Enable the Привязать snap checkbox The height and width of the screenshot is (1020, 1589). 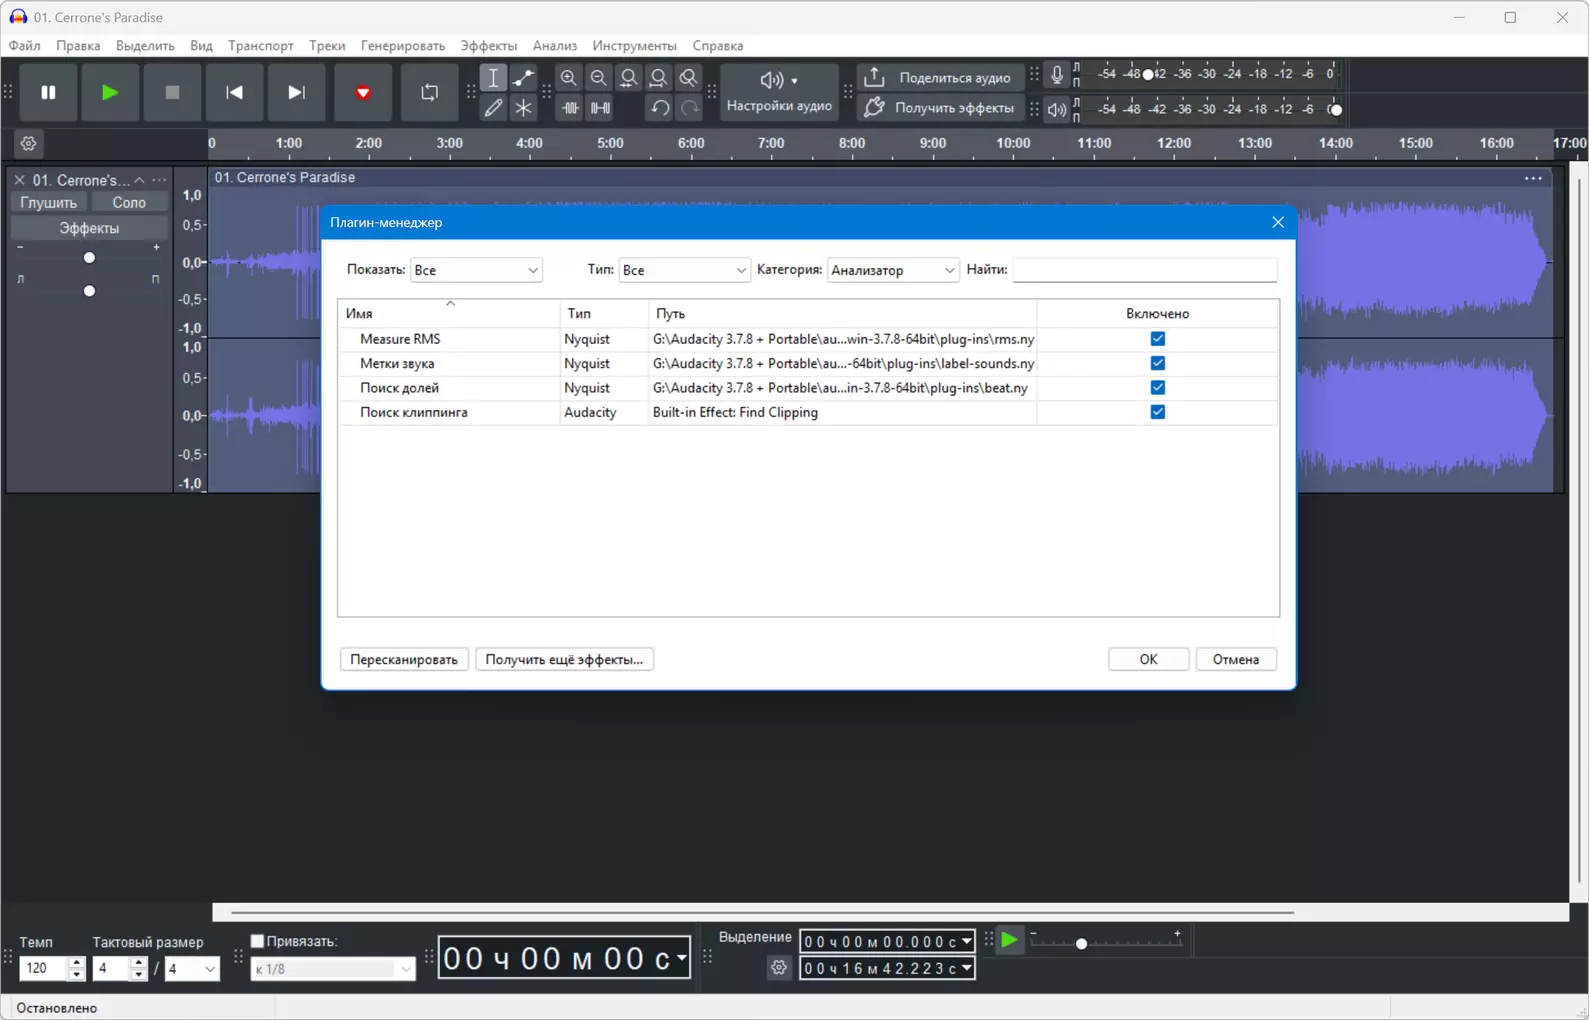(x=257, y=941)
